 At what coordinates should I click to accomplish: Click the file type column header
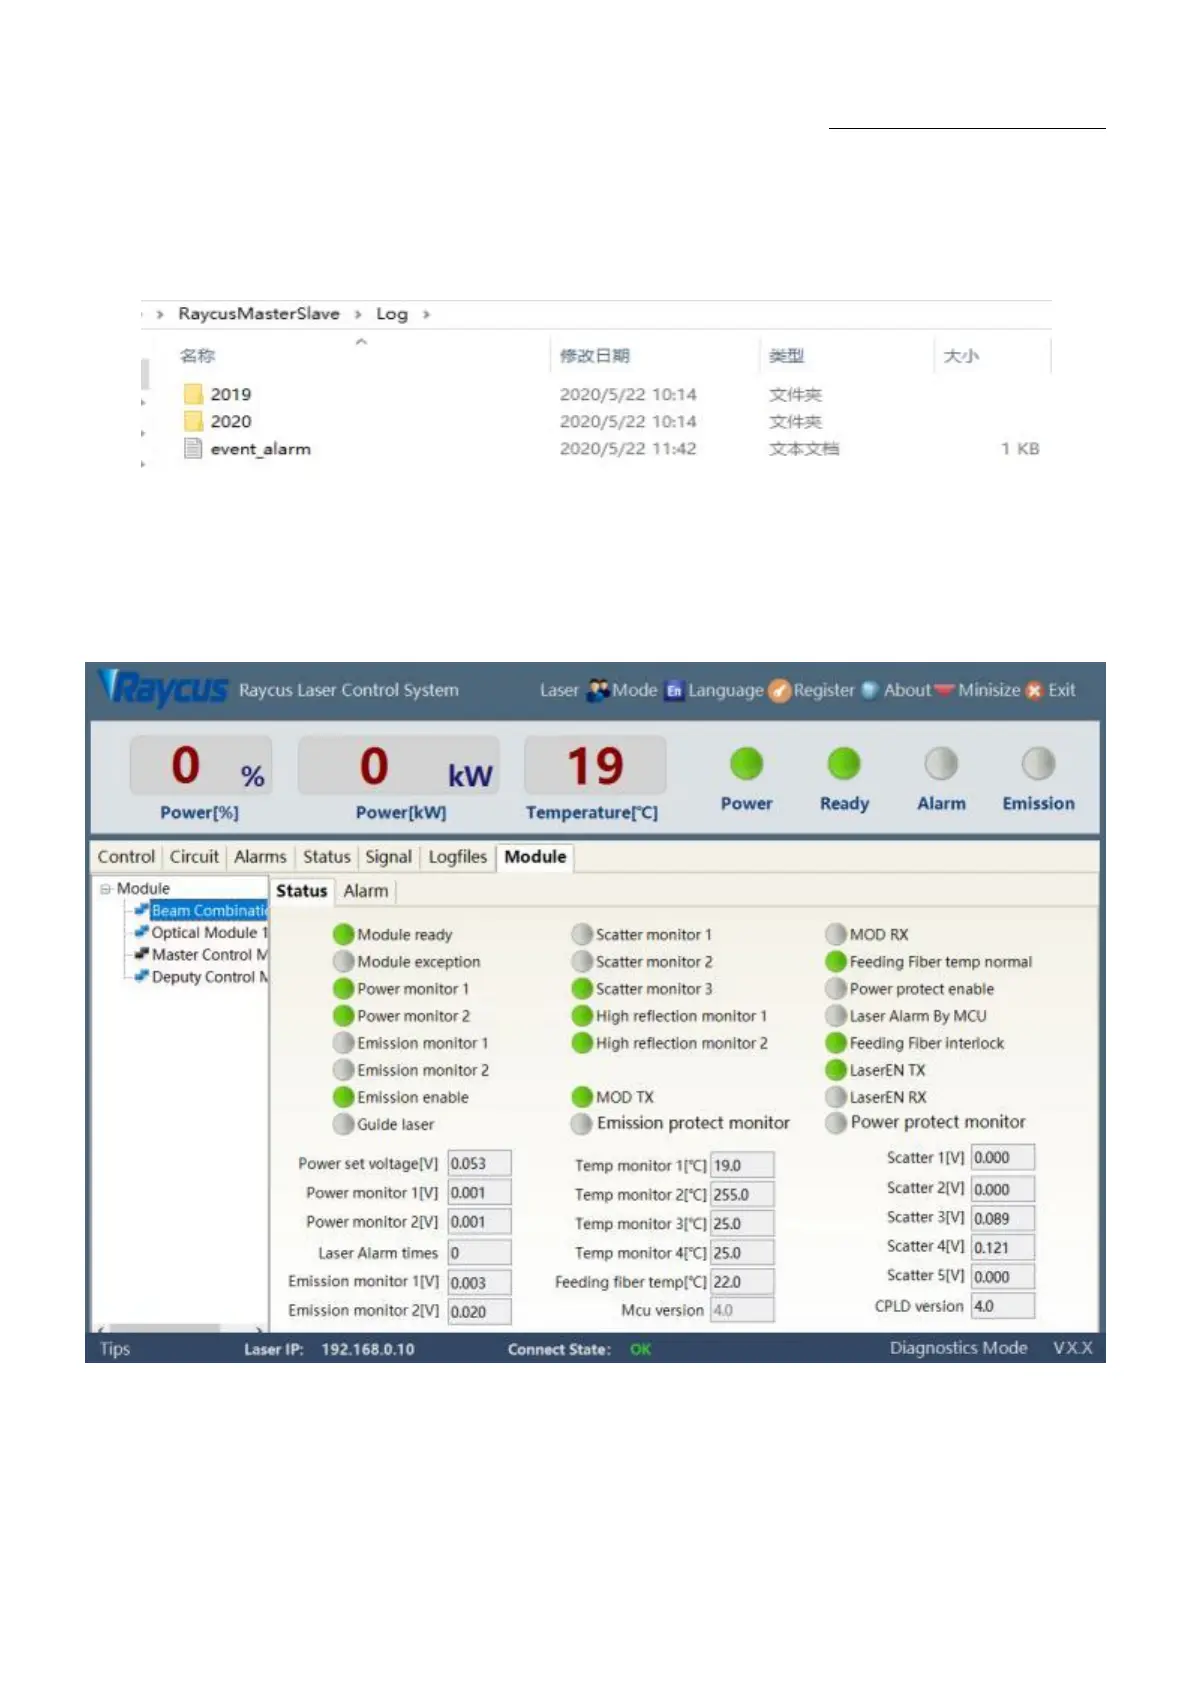click(787, 356)
